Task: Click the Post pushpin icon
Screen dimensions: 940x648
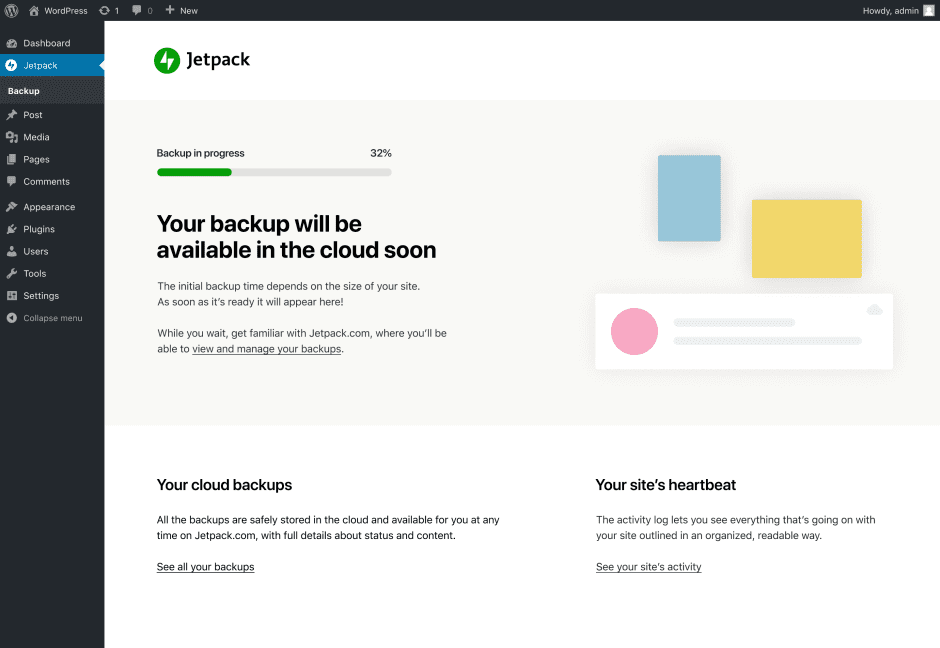Action: click(11, 114)
